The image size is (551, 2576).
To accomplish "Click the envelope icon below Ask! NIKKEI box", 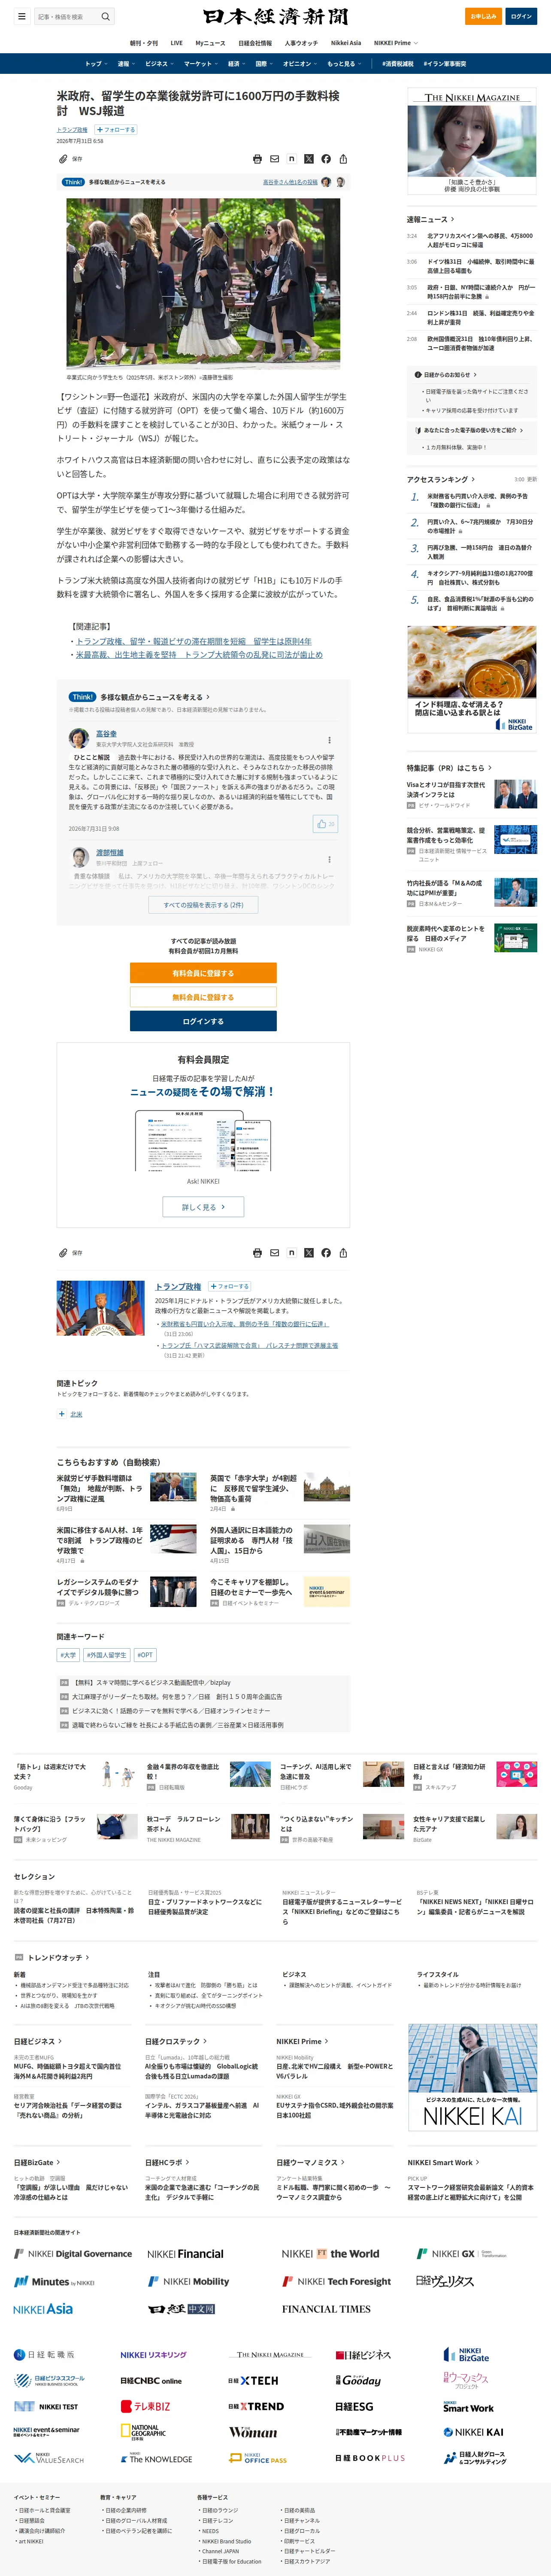I will click(274, 1253).
